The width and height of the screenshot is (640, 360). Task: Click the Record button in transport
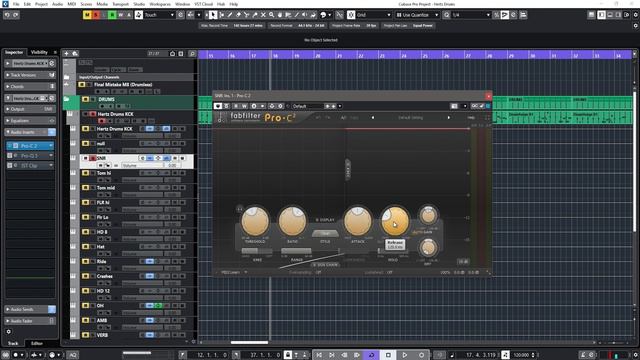421,355
